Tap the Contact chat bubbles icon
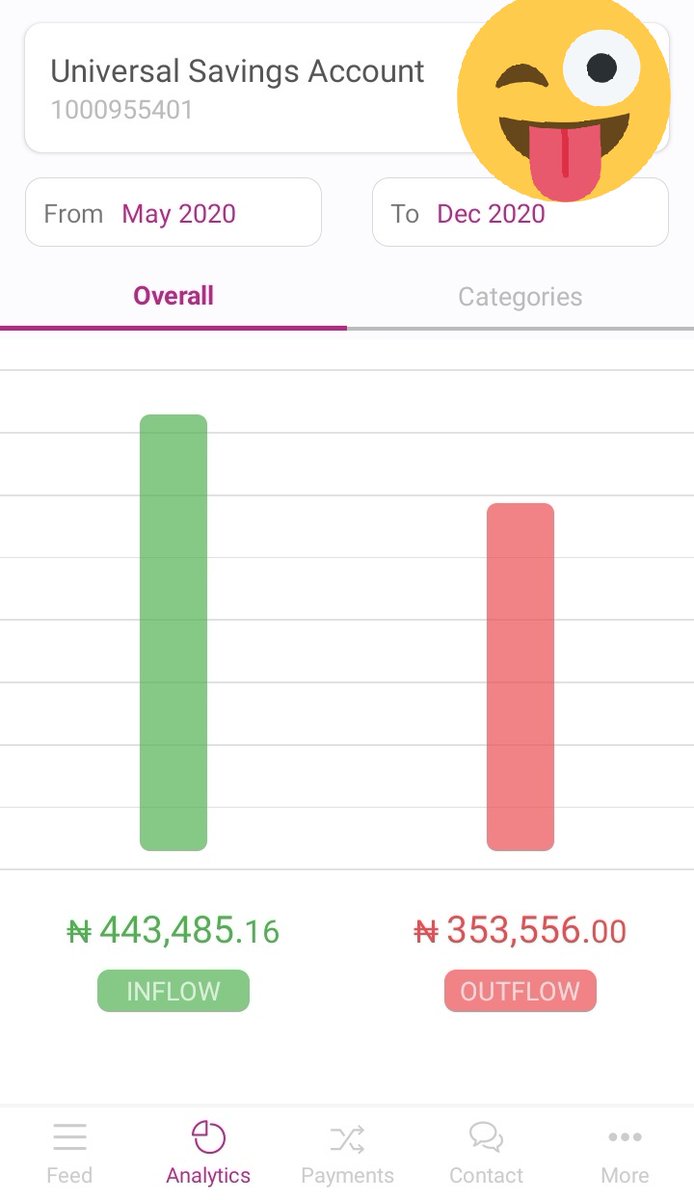Image resolution: width=694 pixels, height=1200 pixels. 486,1138
